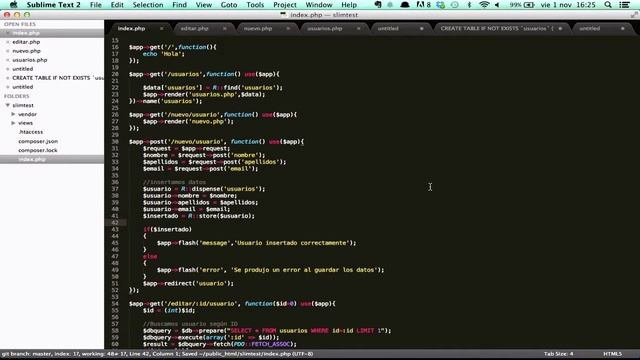The height and width of the screenshot is (360, 640).
Task: Open the Notification Center list icon
Action: point(624,5)
